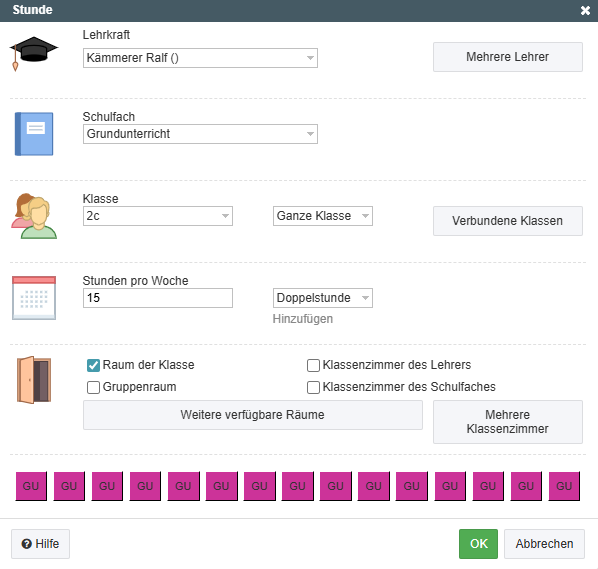Uncheck the Raum der Klasse checkbox
This screenshot has height=569, width=598.
click(93, 365)
